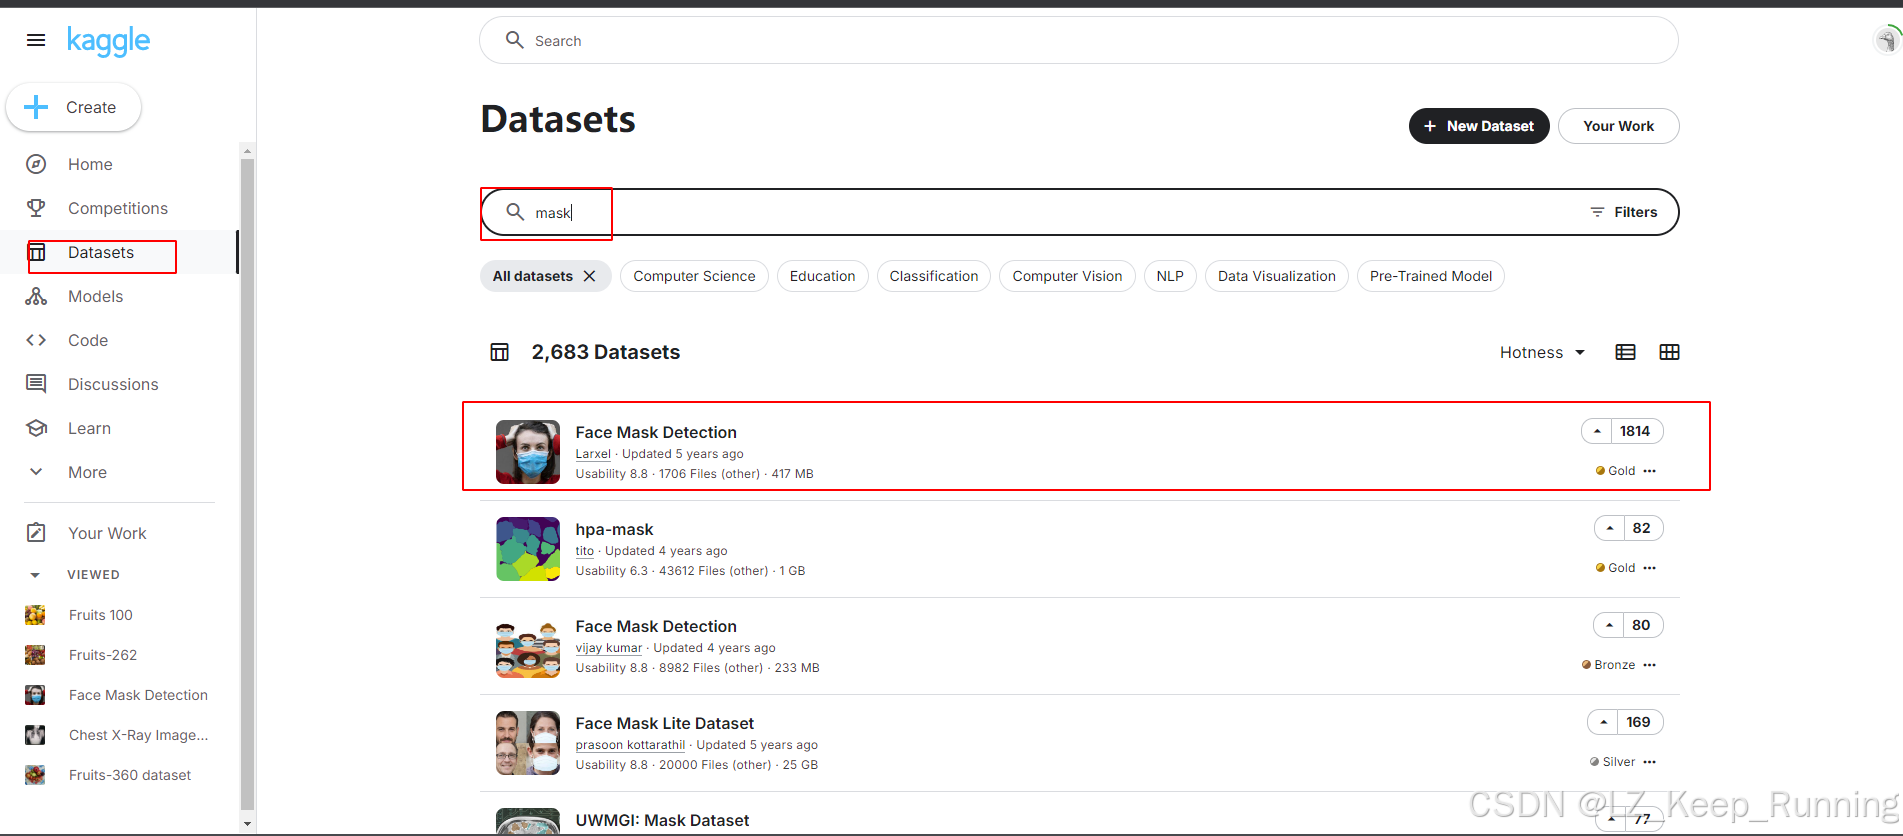Viewport: 1903px width, 836px height.
Task: Open the tito author profile link
Action: (x=585, y=551)
